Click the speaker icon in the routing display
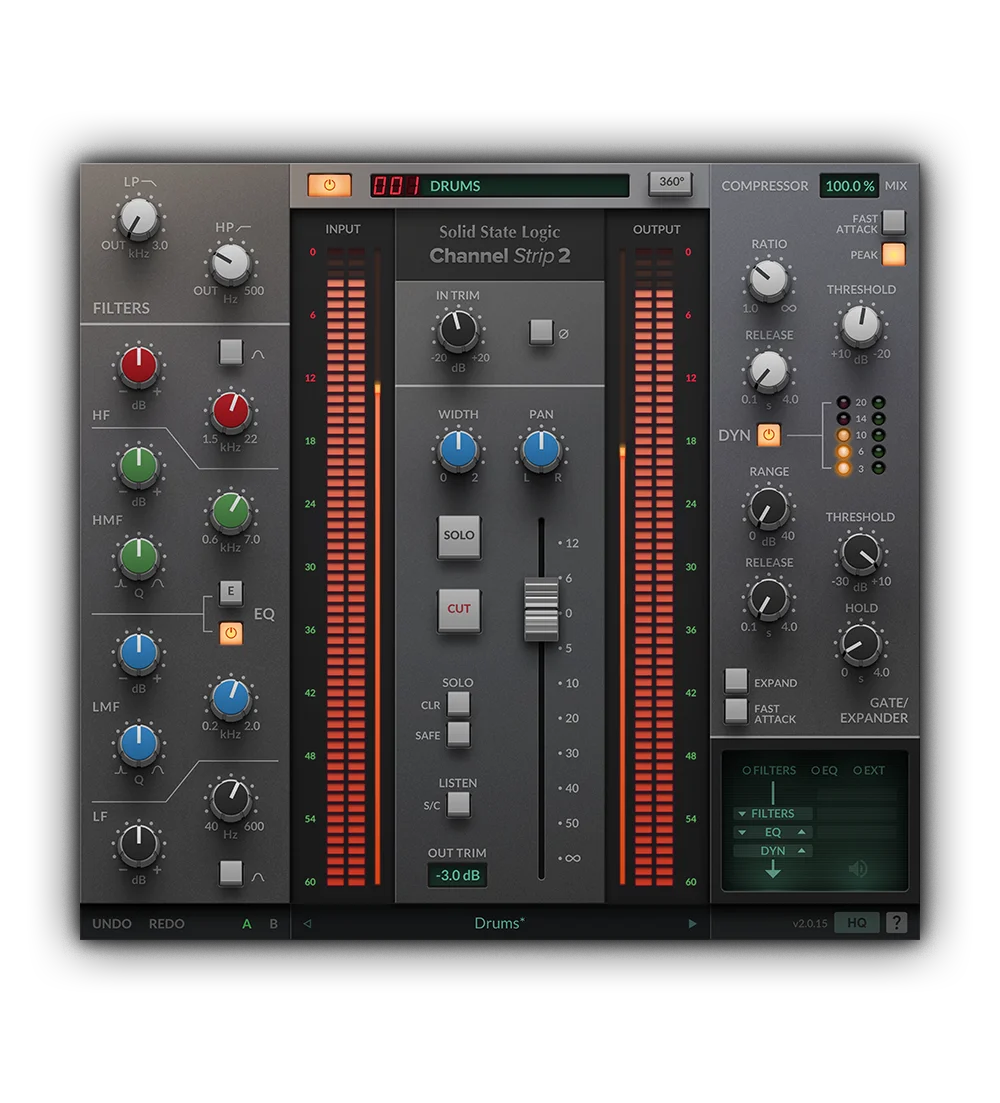 [x=858, y=868]
